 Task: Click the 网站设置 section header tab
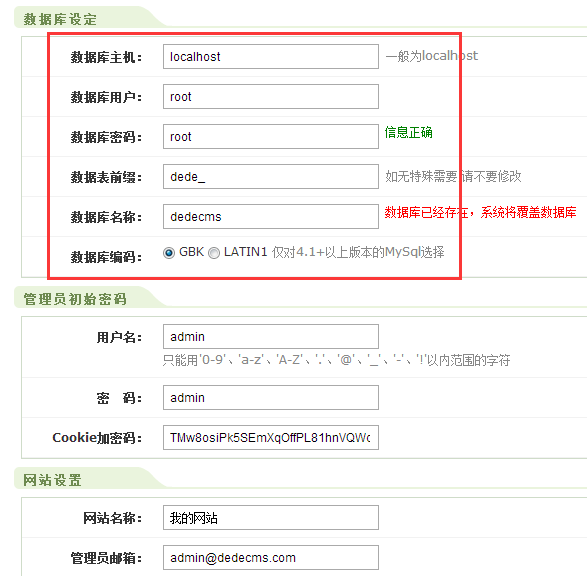coord(52,480)
